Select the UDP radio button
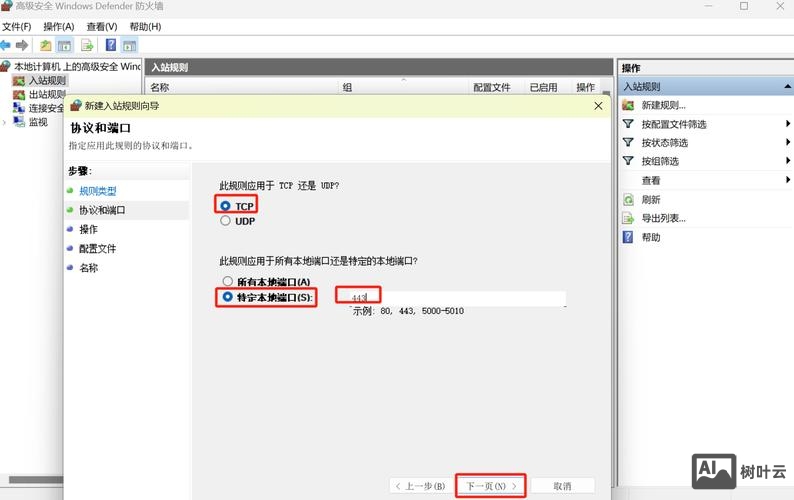This screenshot has width=794, height=500. pyautogui.click(x=225, y=220)
